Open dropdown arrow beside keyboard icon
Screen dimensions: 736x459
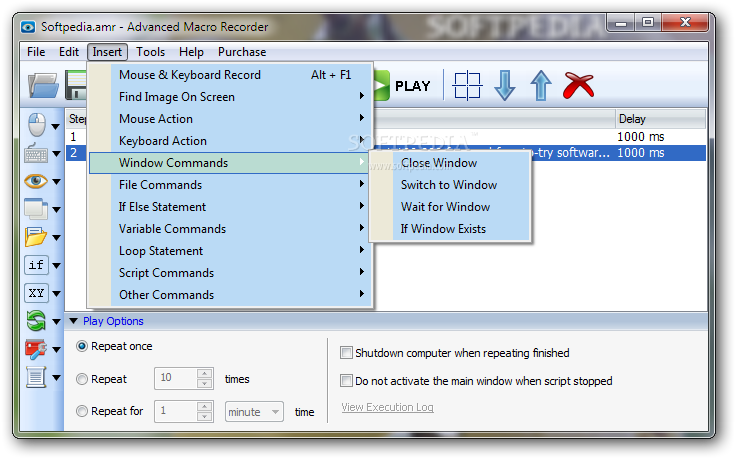tap(56, 153)
